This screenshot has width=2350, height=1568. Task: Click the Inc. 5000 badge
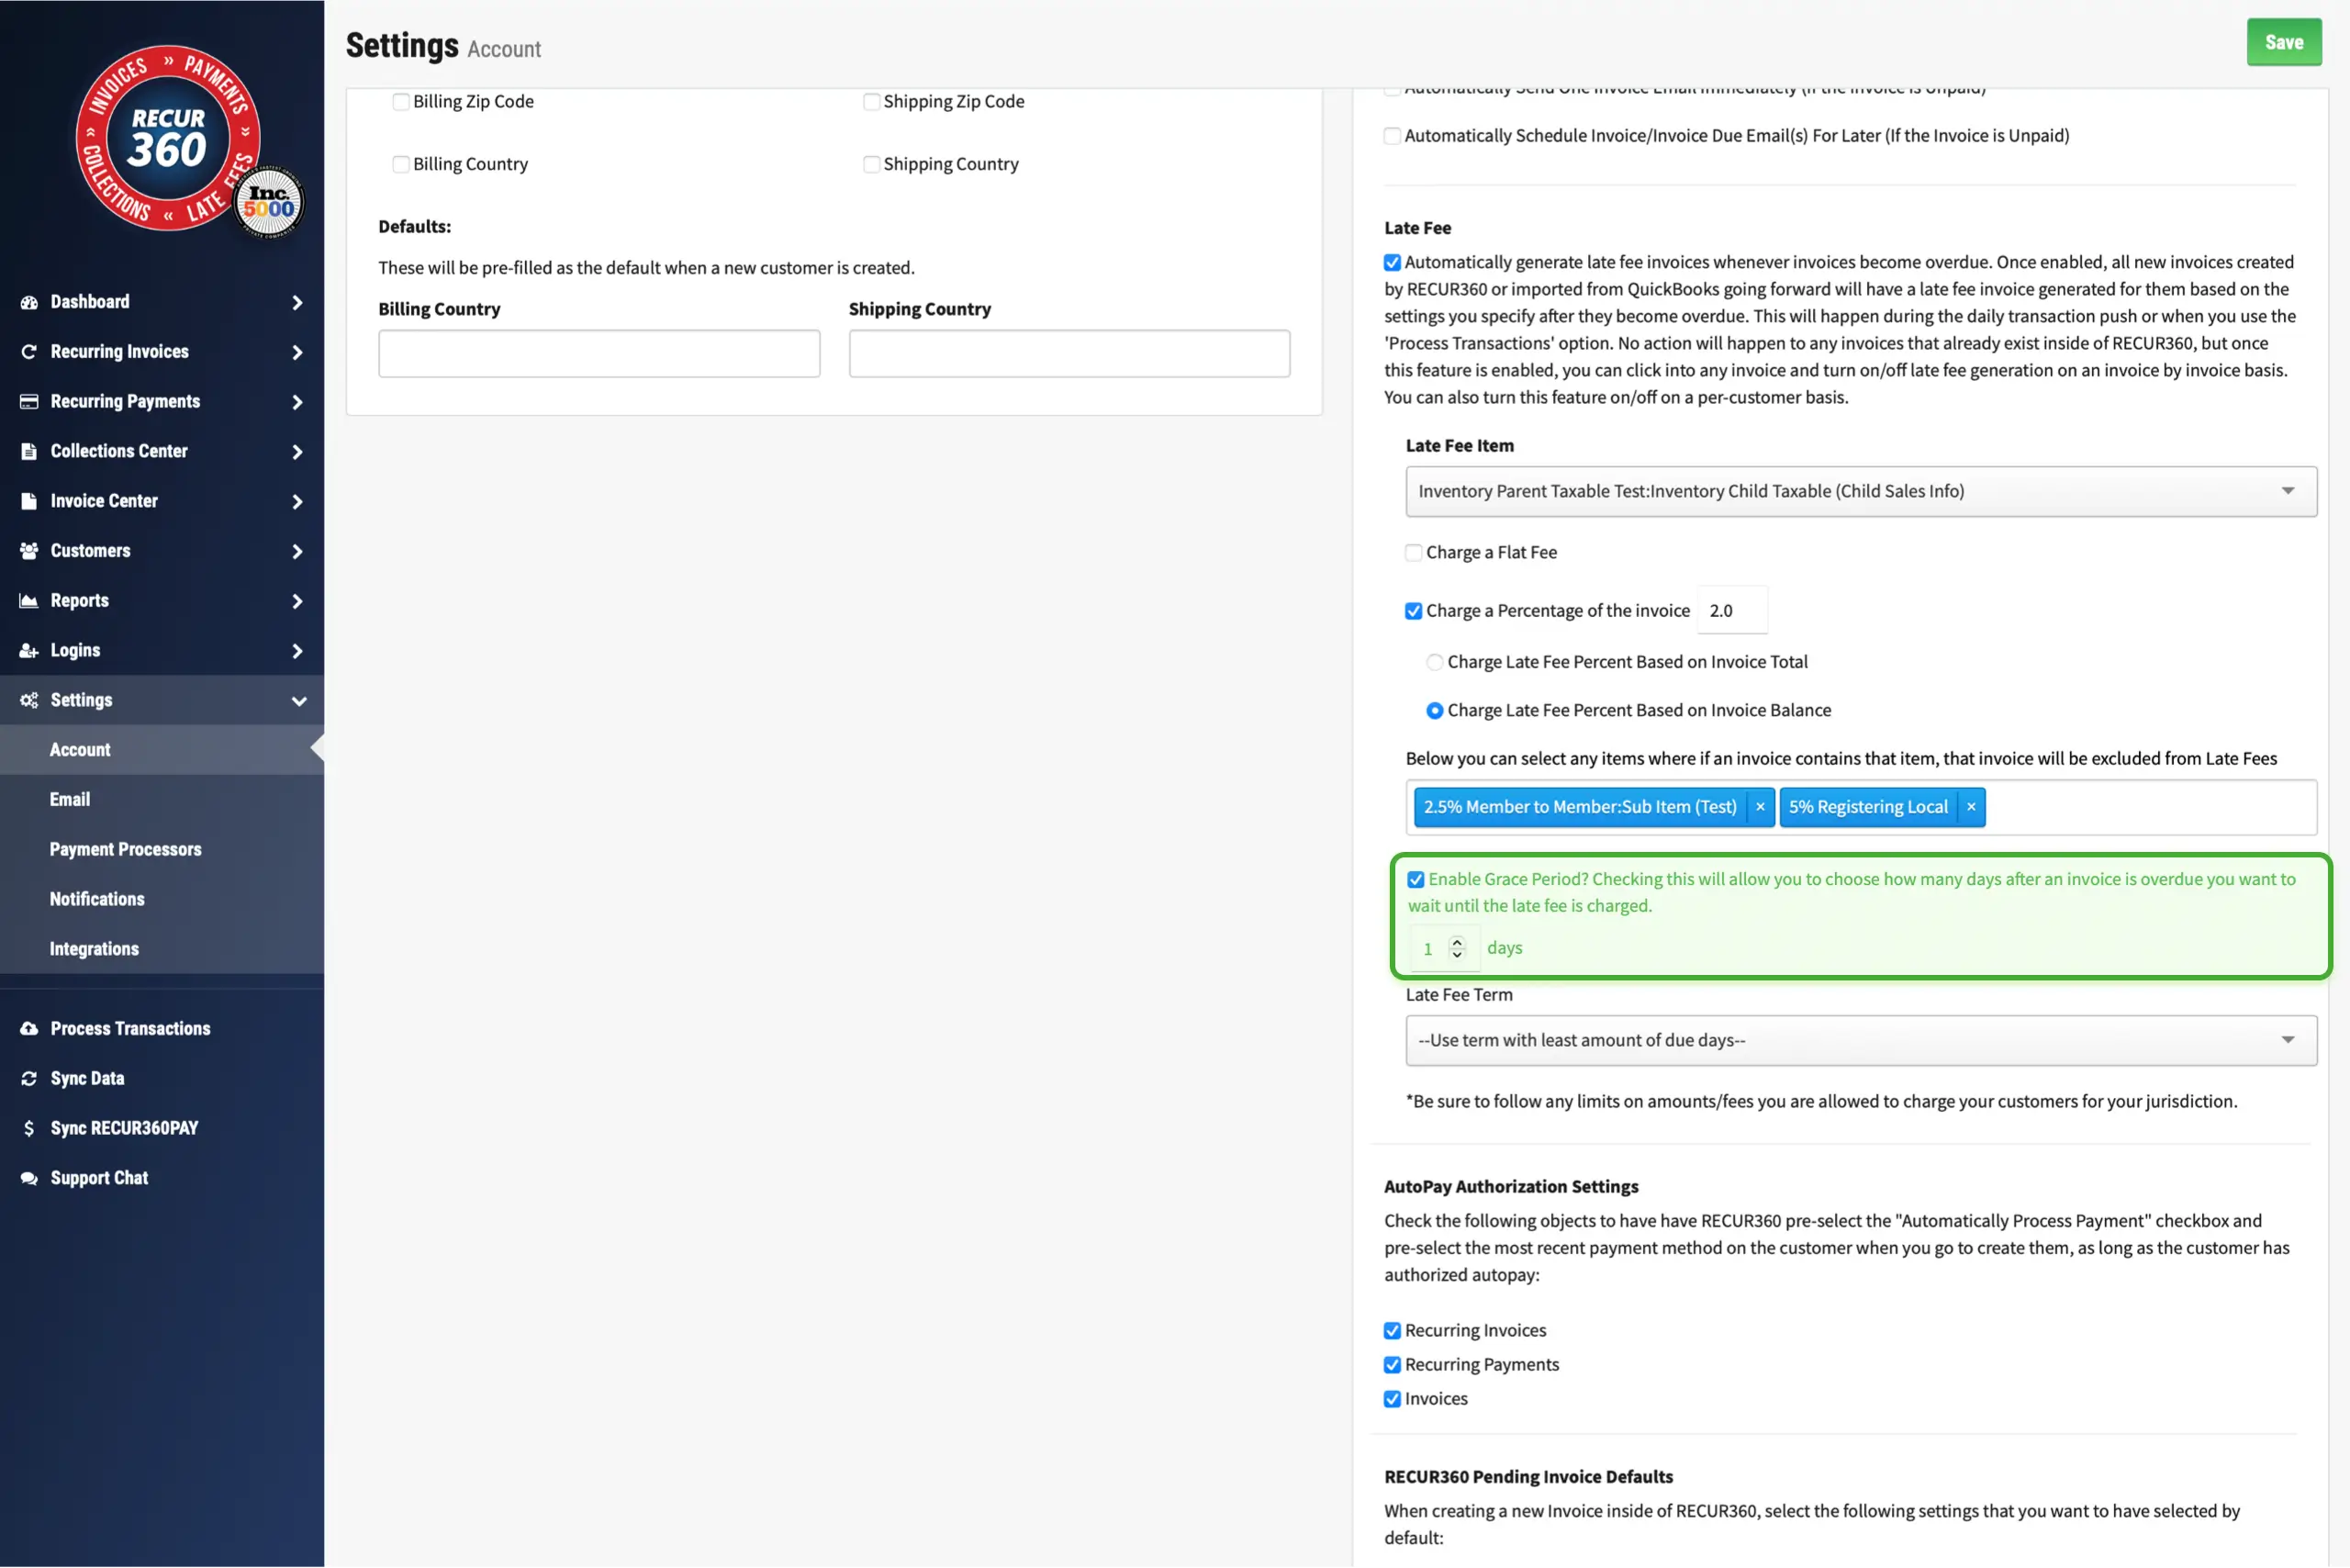coord(269,203)
